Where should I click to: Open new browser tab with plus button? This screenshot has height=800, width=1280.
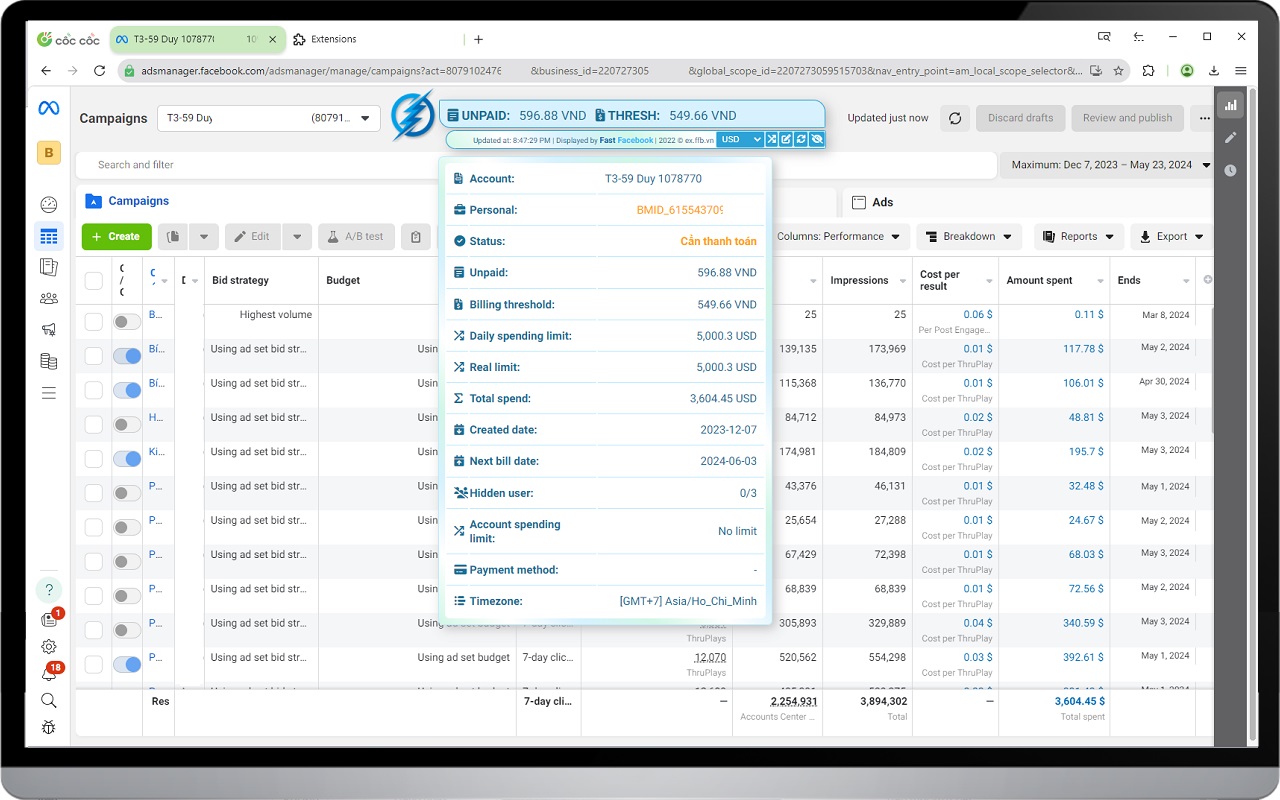pyautogui.click(x=479, y=39)
